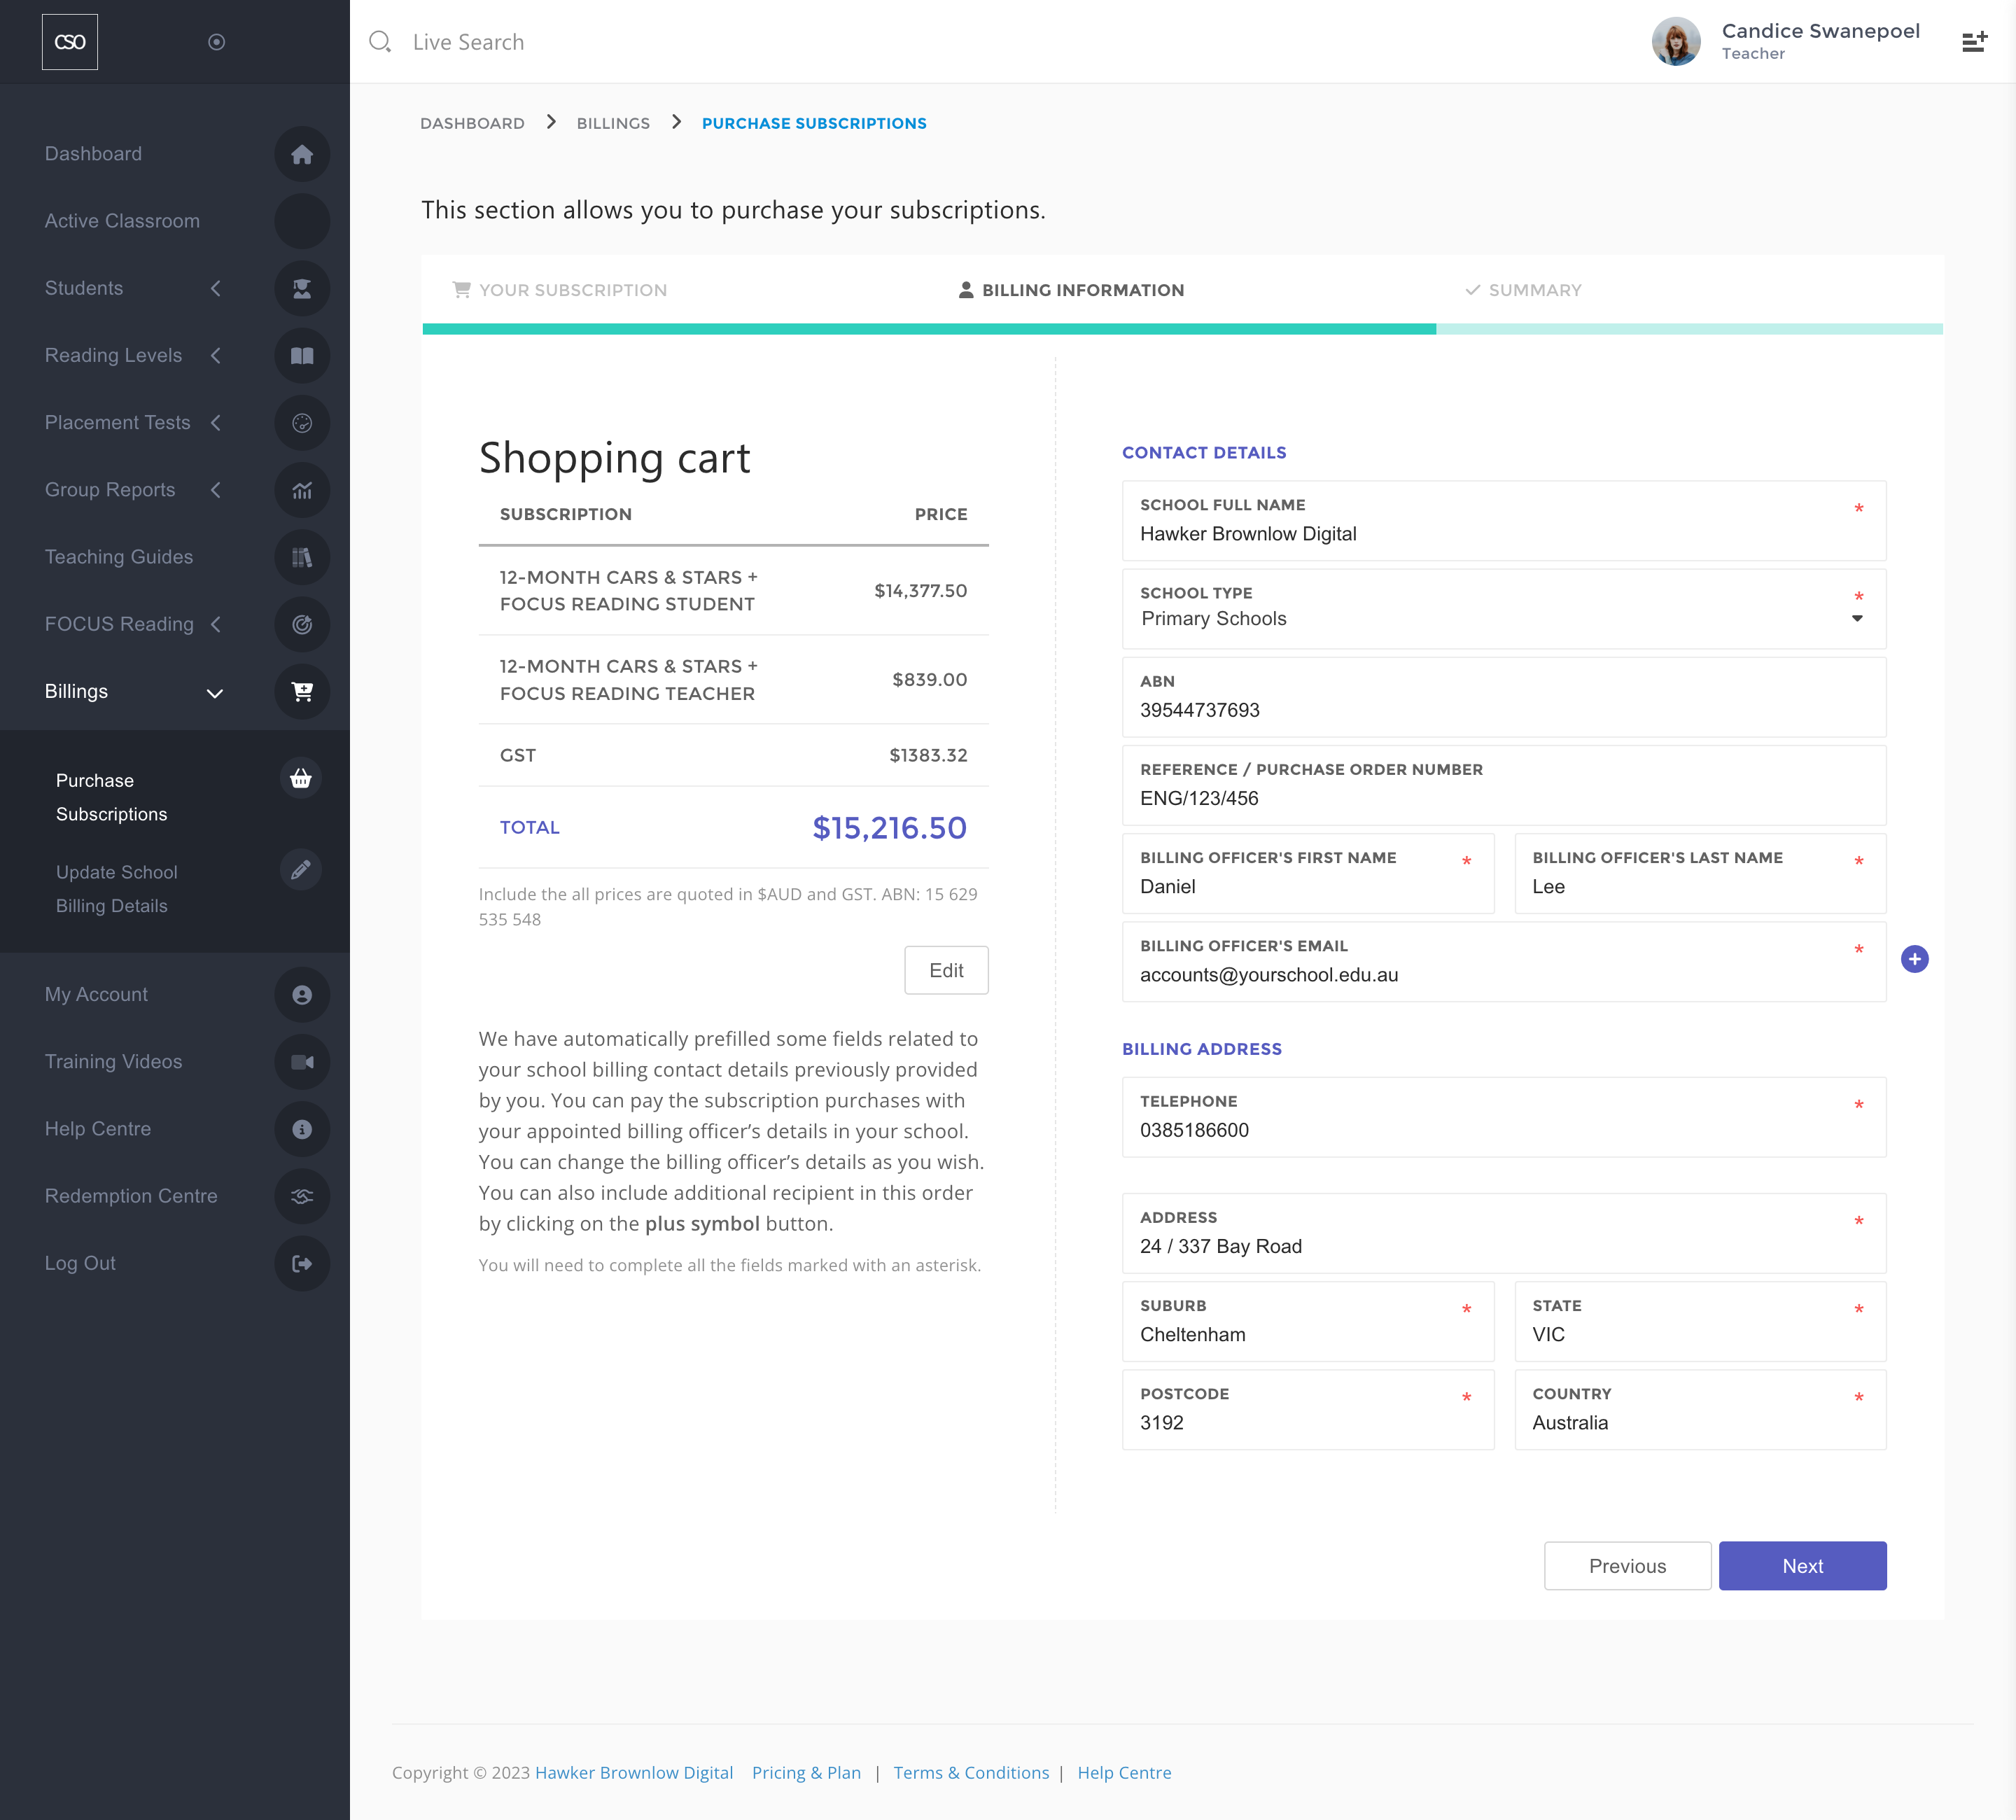Toggle the sidebar pin radio icon
This screenshot has width=2016, height=1820.
coord(216,42)
